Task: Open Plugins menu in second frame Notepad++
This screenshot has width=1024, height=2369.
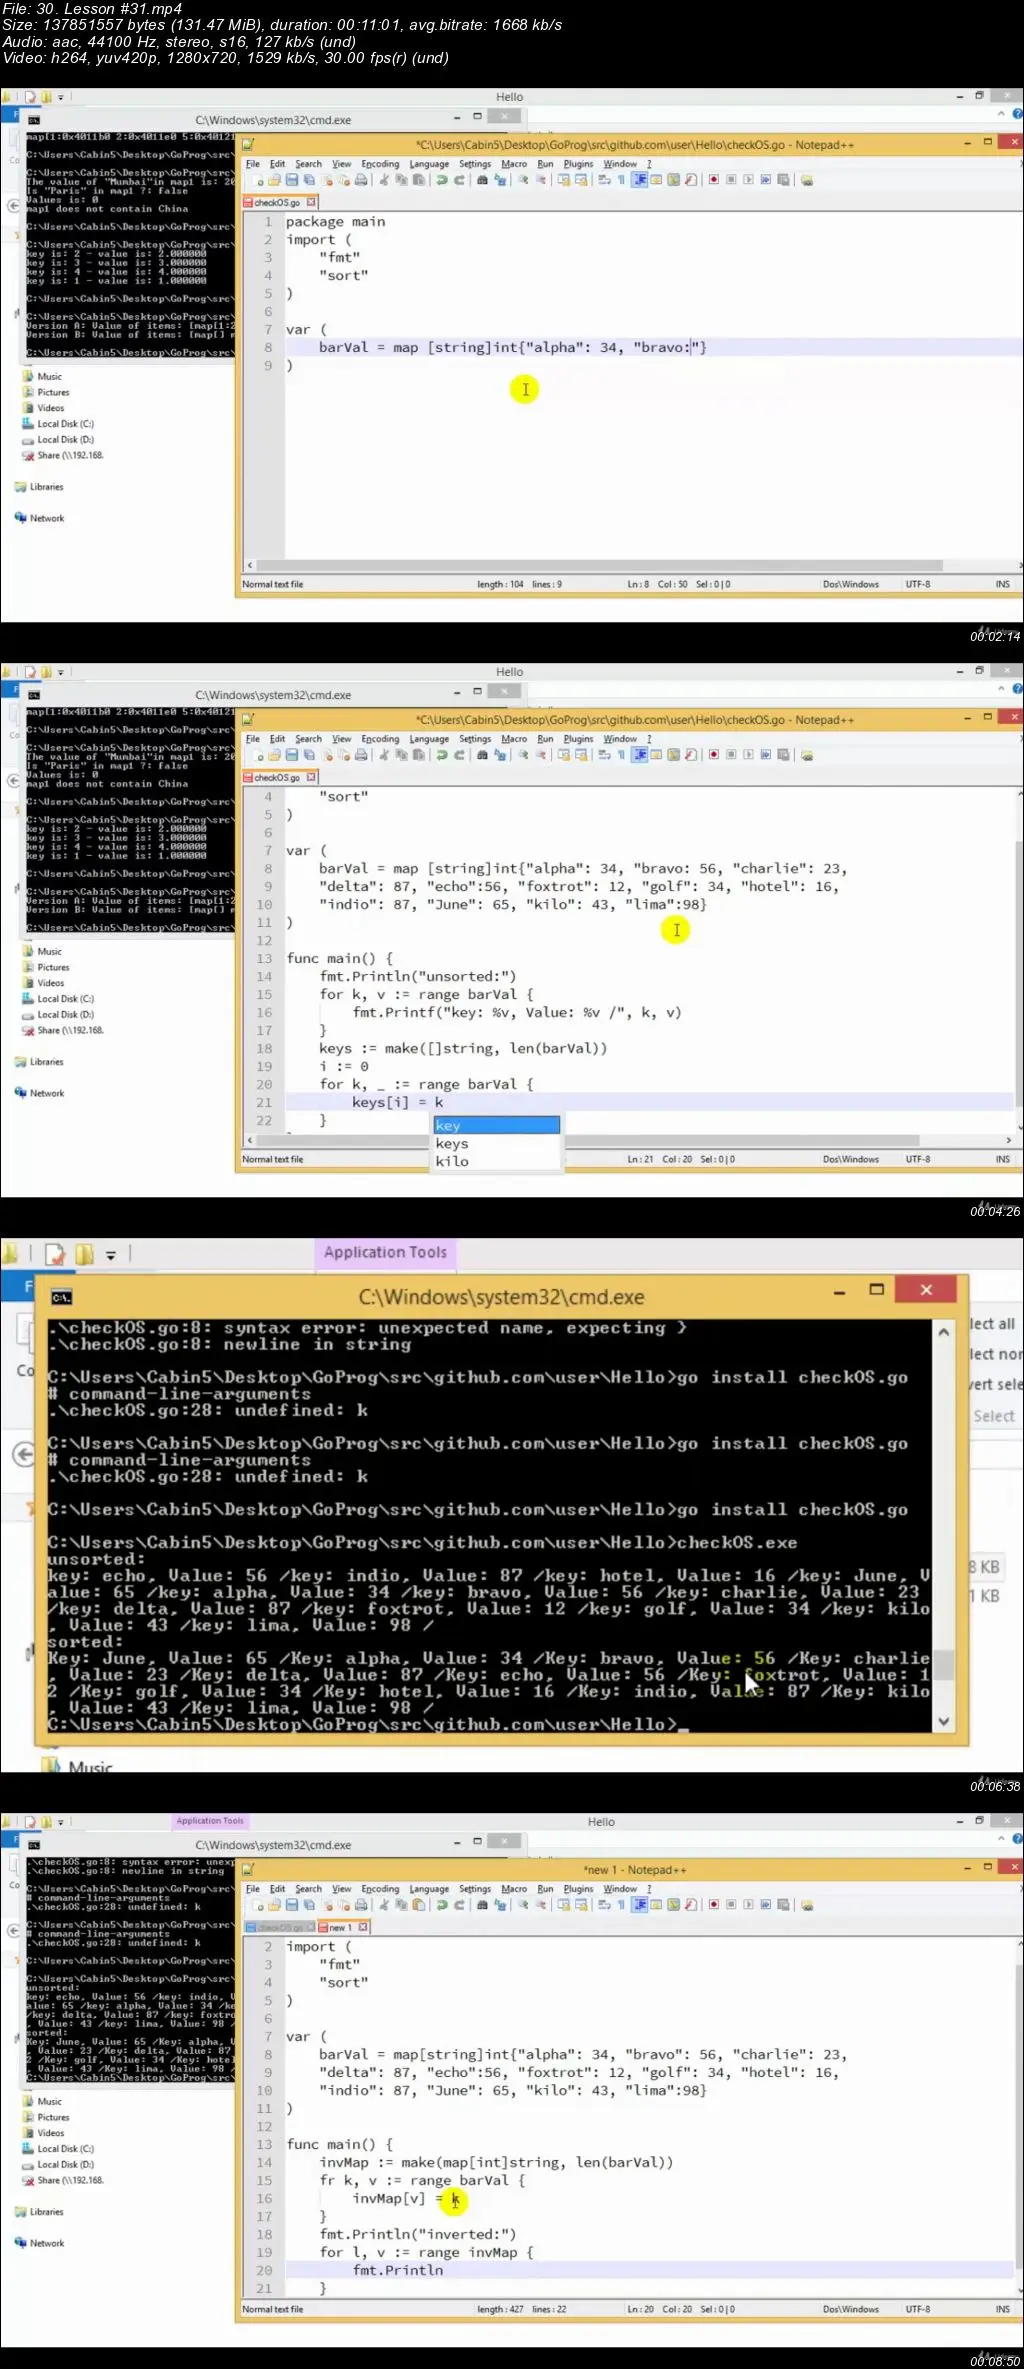Action: coord(578,739)
